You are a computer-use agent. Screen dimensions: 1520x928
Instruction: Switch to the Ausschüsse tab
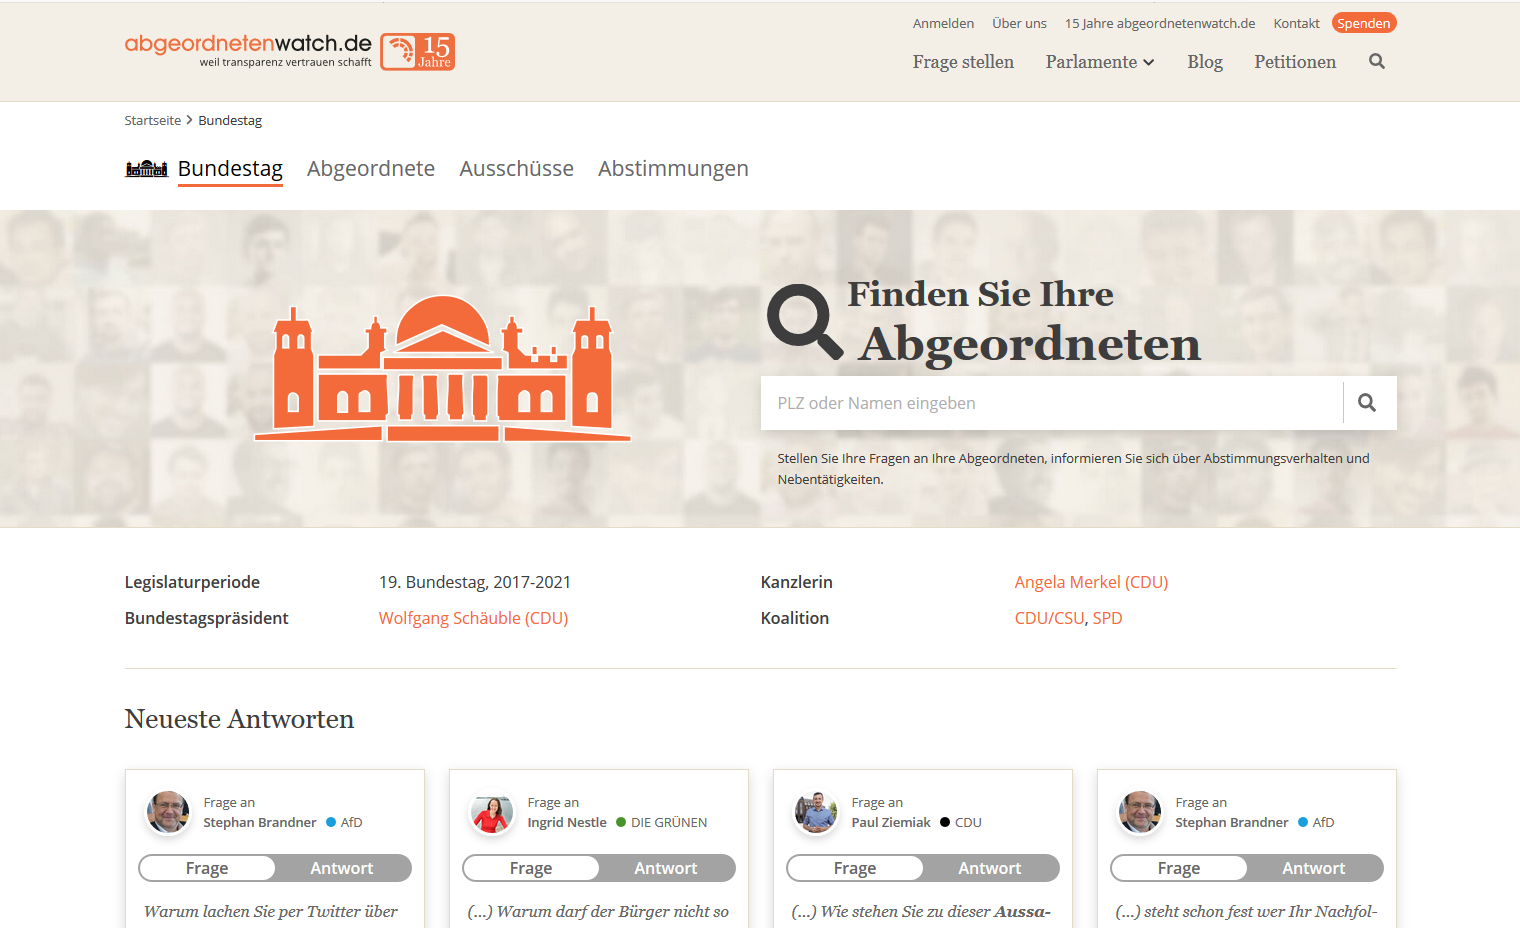coord(517,168)
